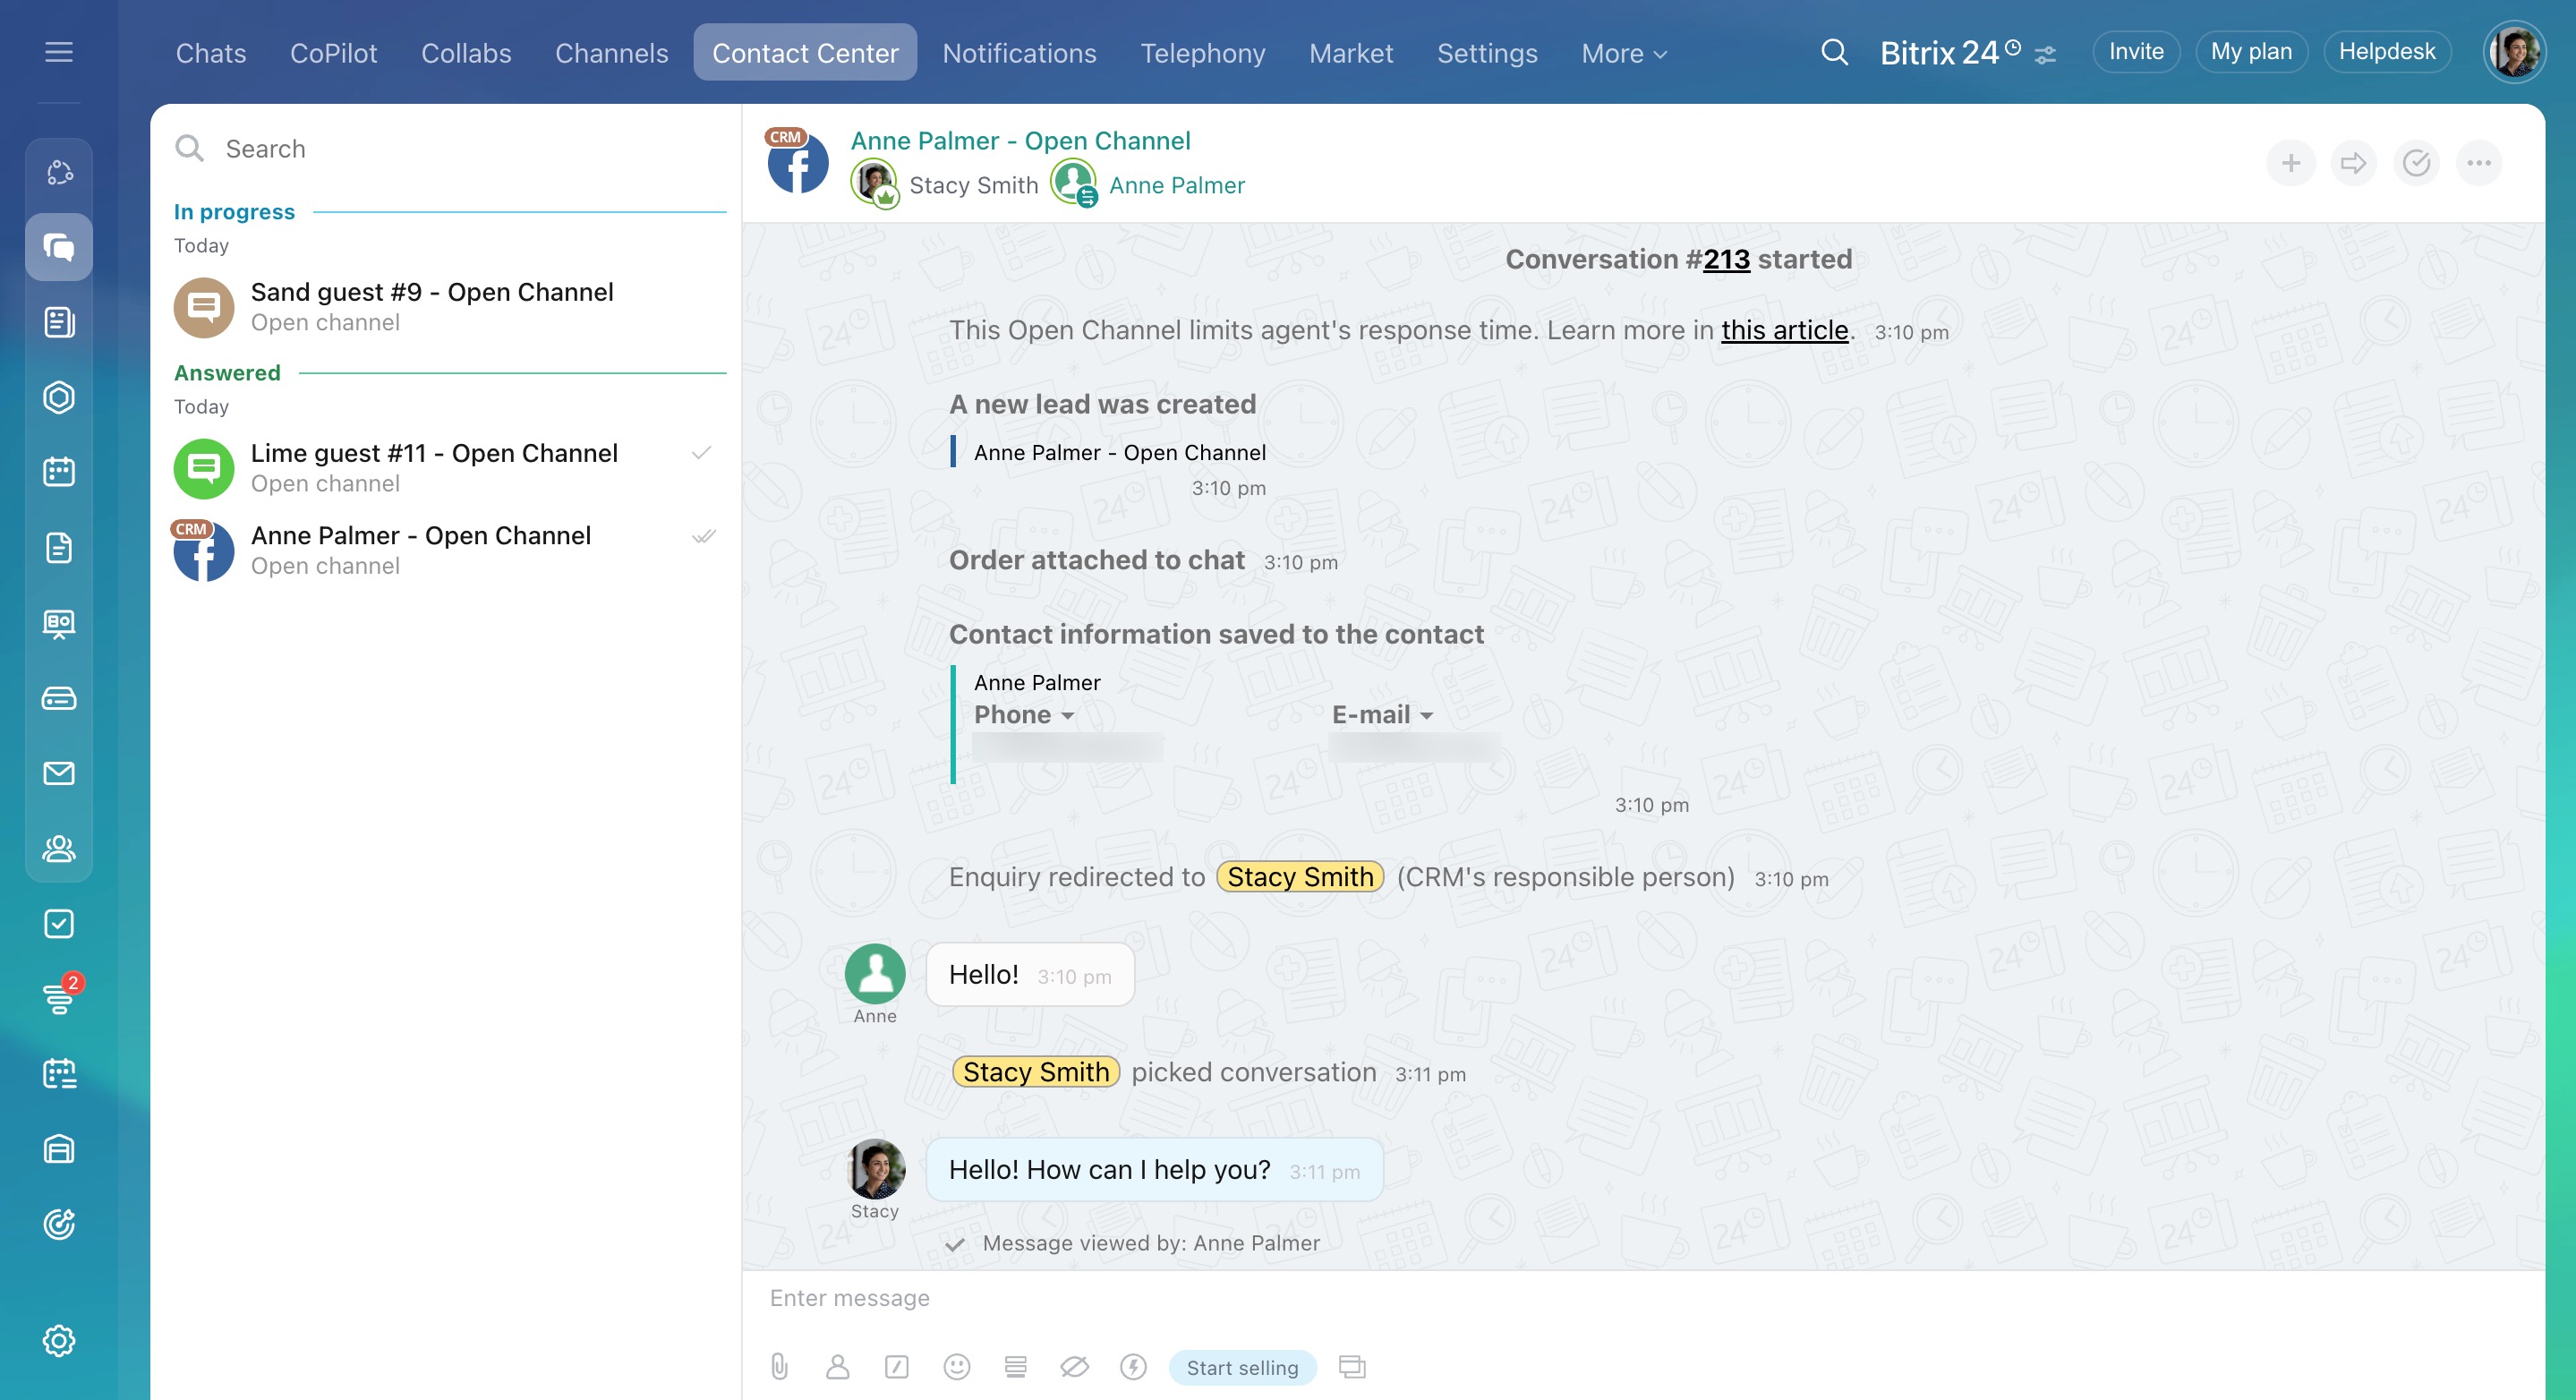2576x1400 pixels.
Task: Switch to the Channels tab
Action: point(611,53)
